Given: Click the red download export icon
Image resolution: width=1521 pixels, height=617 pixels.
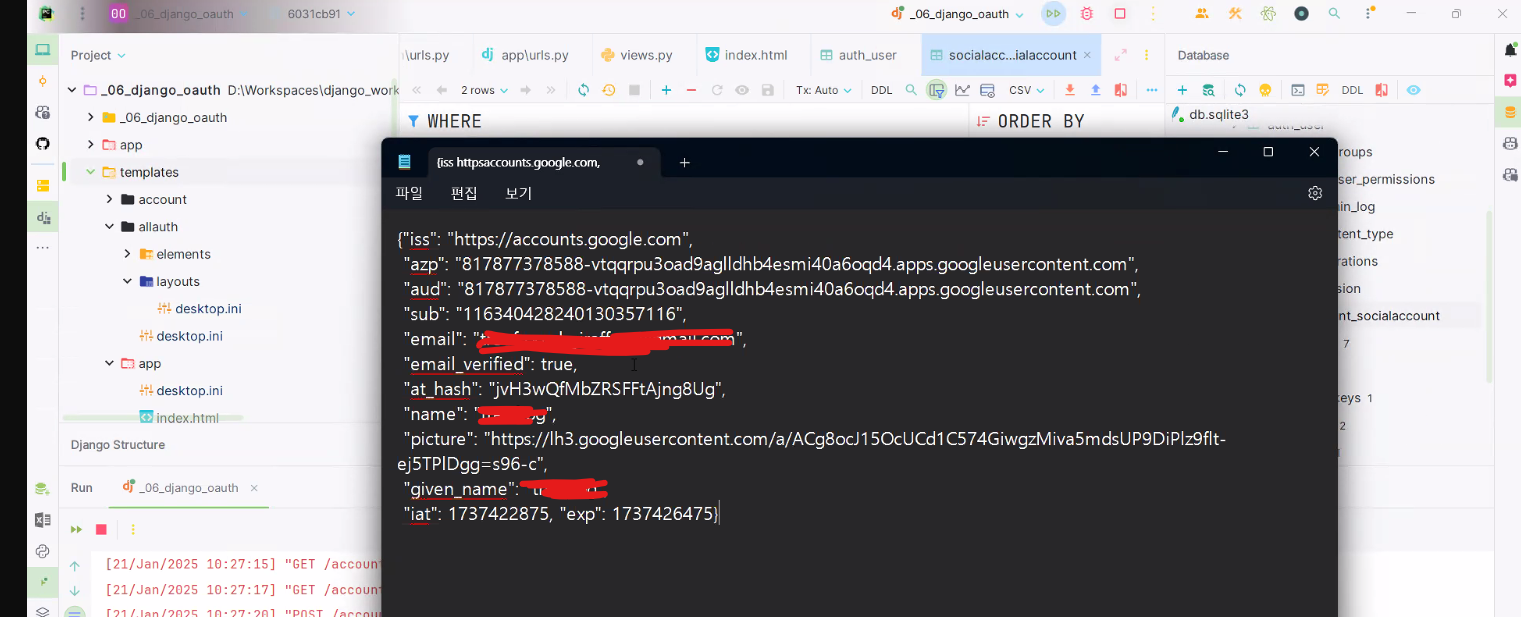Looking at the screenshot, I should tap(1070, 90).
